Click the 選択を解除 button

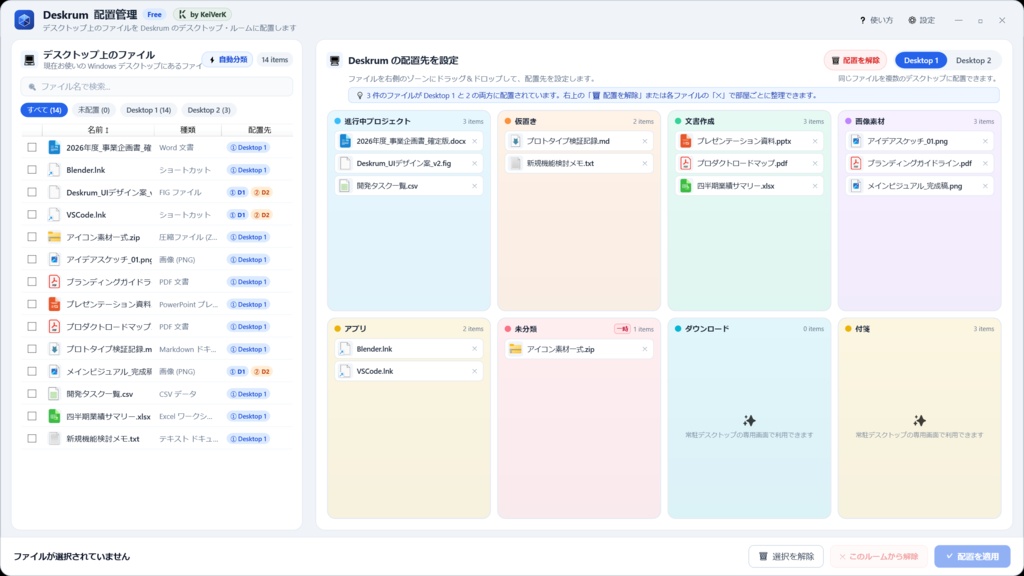[786, 556]
